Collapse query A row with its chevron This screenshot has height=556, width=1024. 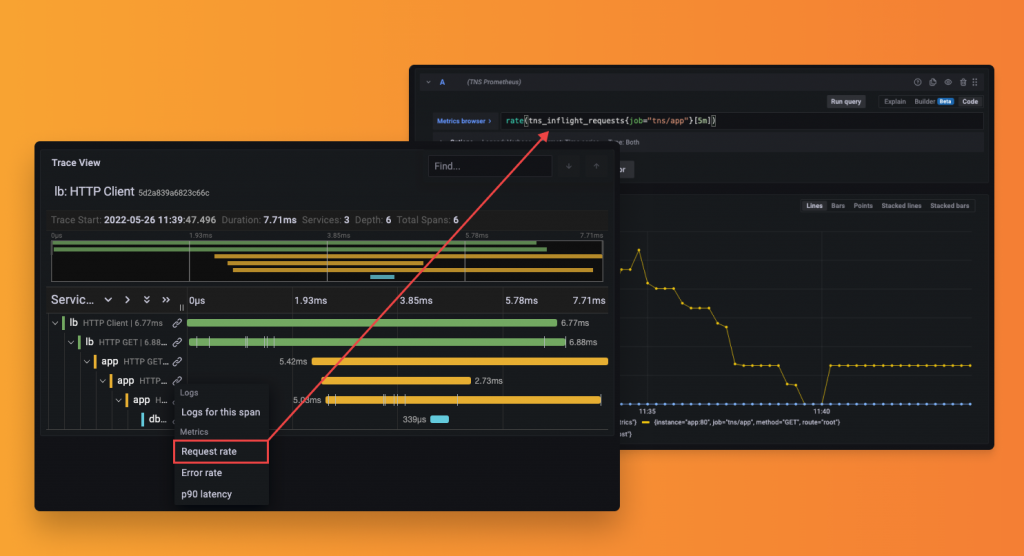point(428,82)
